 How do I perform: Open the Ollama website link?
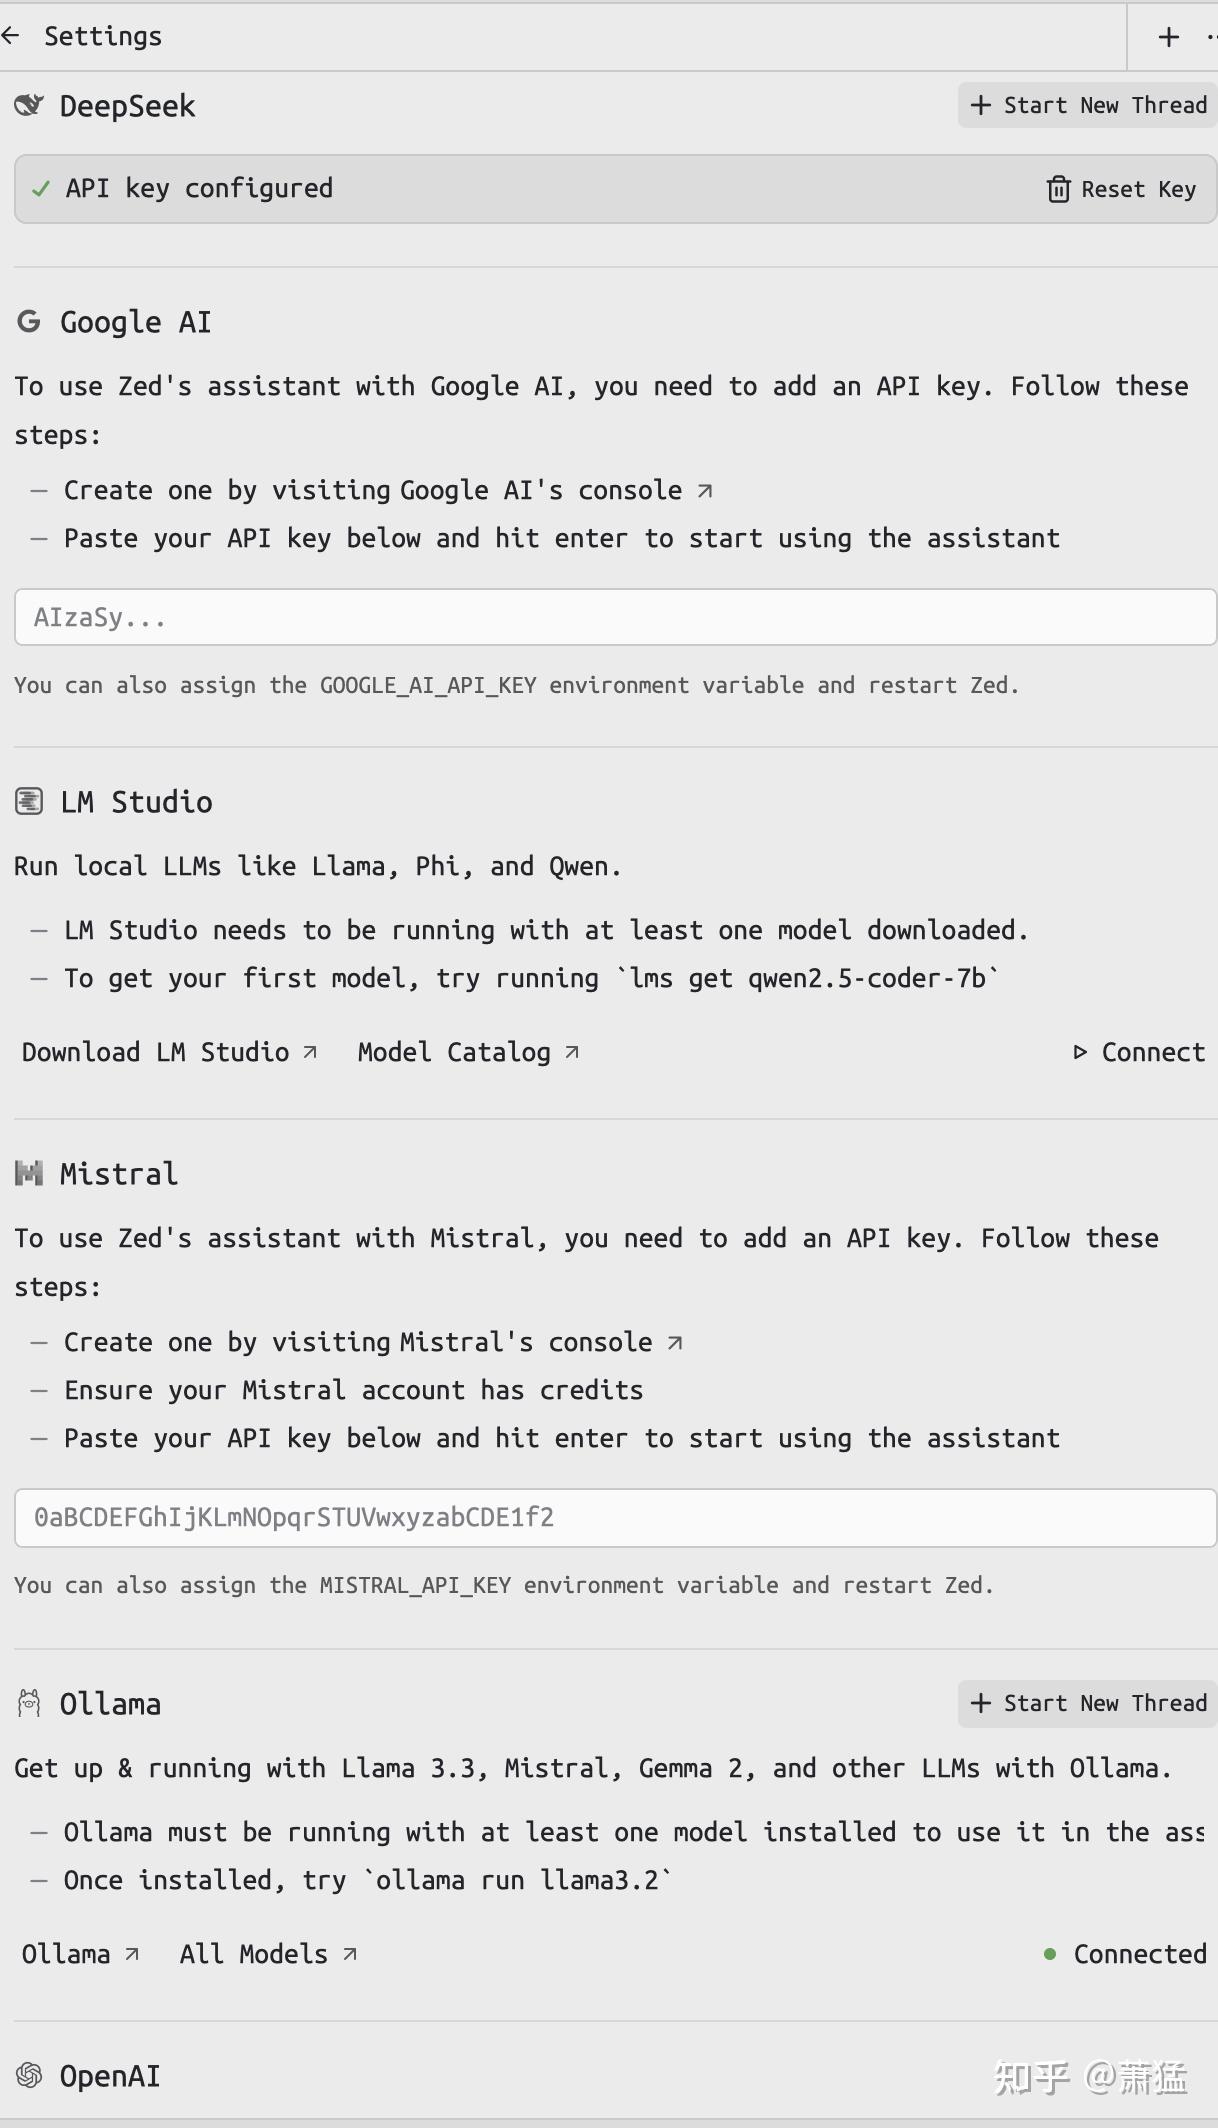[80, 1954]
